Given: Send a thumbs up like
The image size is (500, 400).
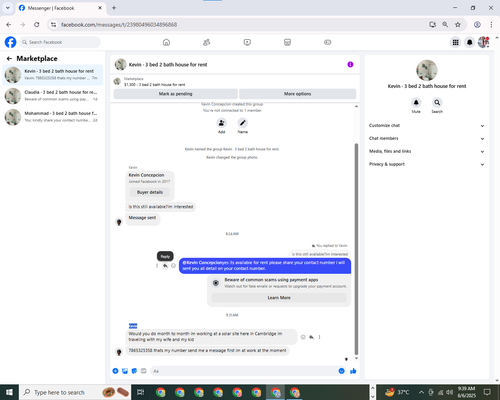Looking at the screenshot, I should [x=353, y=371].
